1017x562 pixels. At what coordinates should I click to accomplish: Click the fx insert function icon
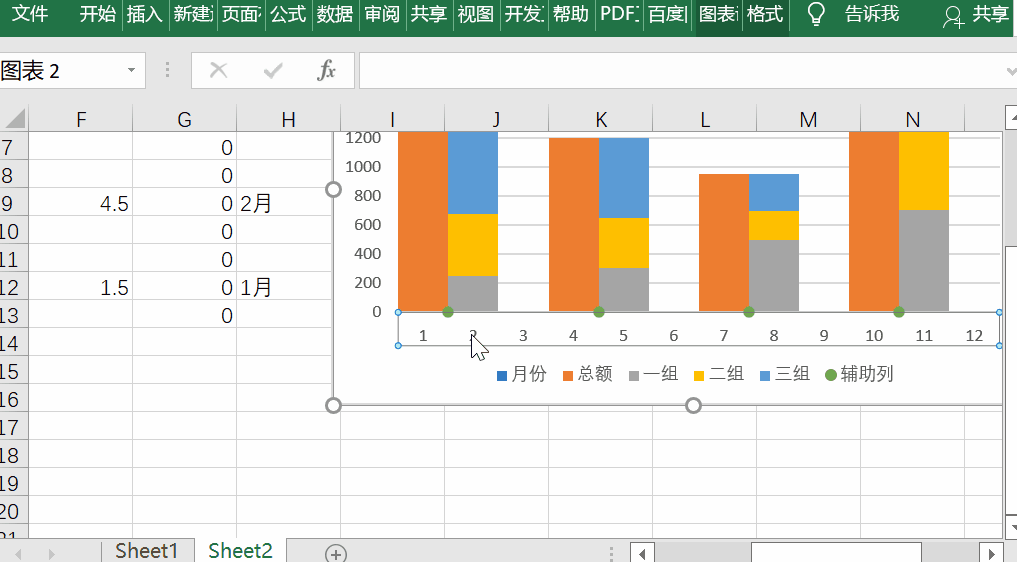pos(326,70)
